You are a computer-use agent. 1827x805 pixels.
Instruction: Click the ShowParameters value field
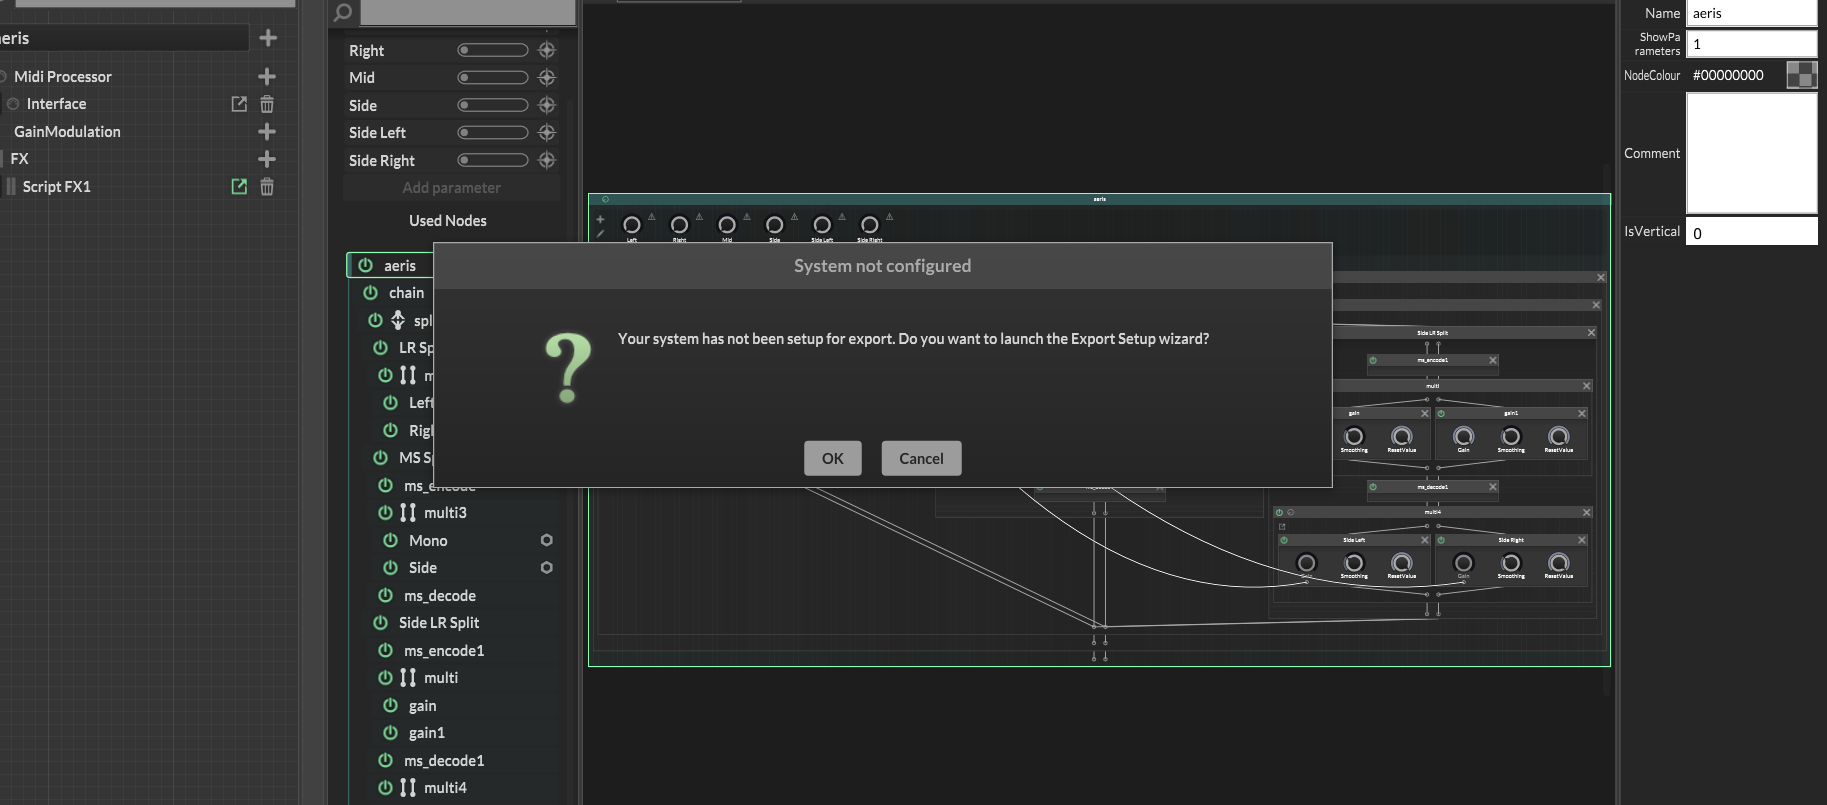coord(1751,44)
